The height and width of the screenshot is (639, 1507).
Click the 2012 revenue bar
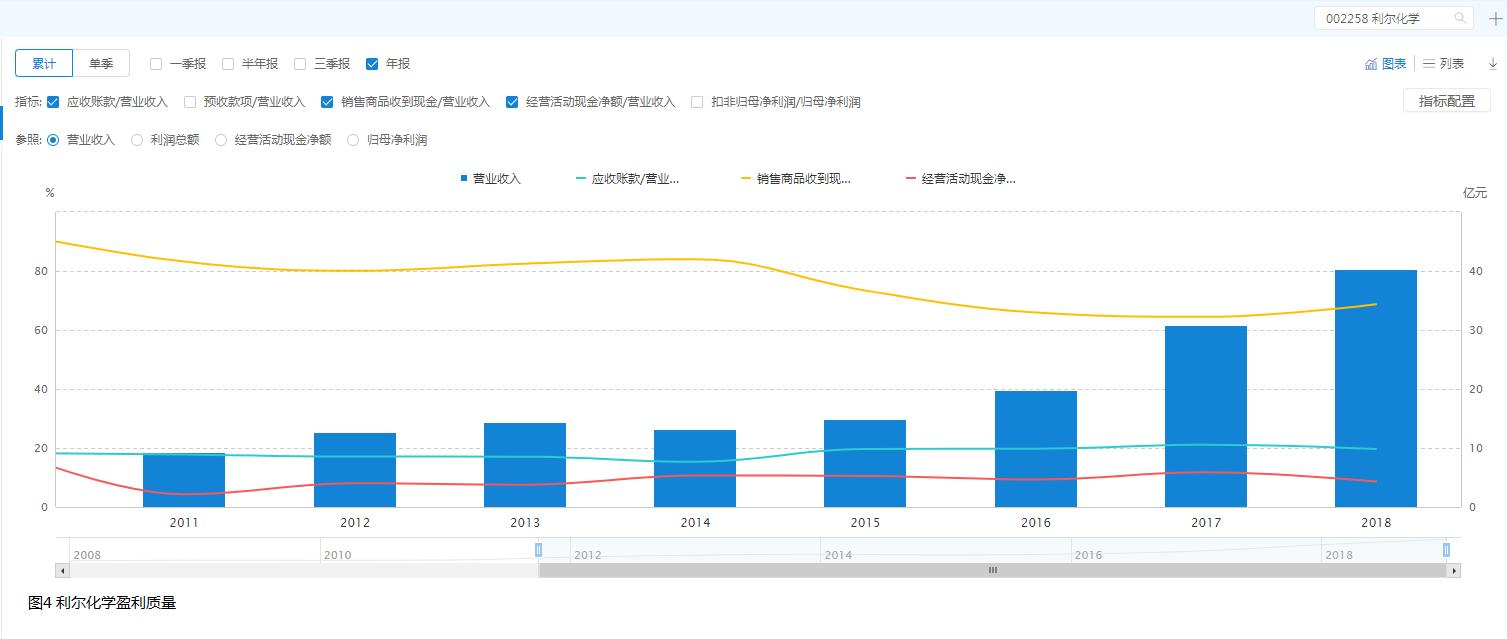pyautogui.click(x=355, y=470)
